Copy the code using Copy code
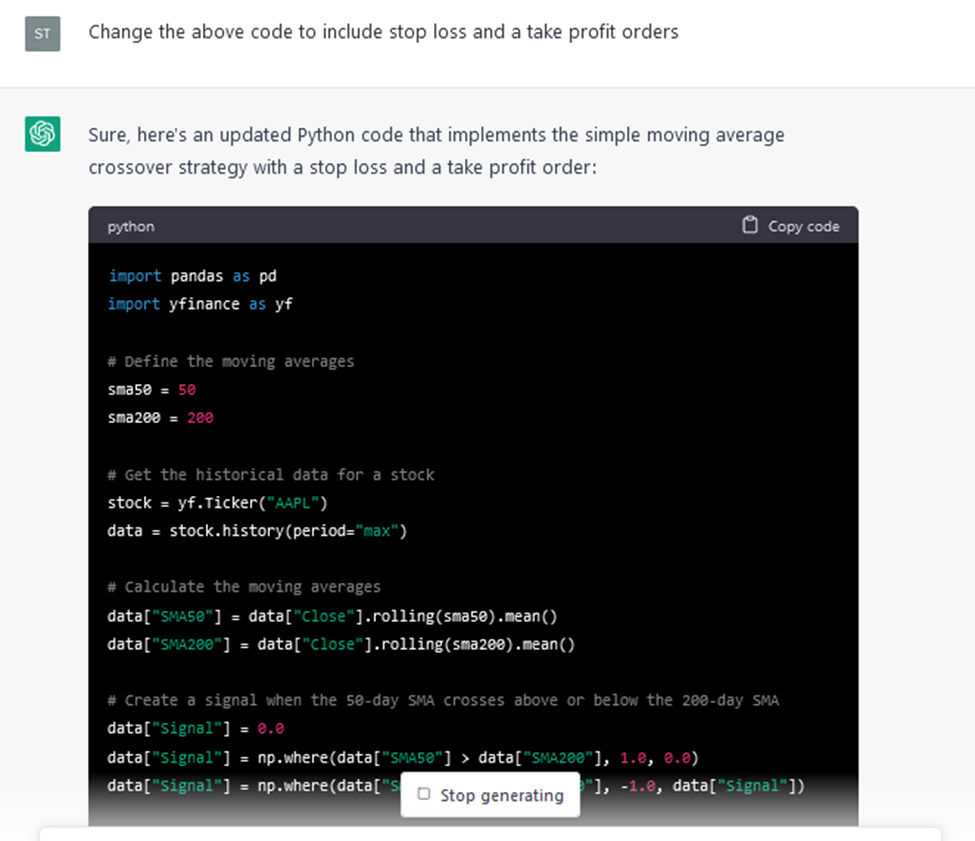975x841 pixels. tap(791, 226)
